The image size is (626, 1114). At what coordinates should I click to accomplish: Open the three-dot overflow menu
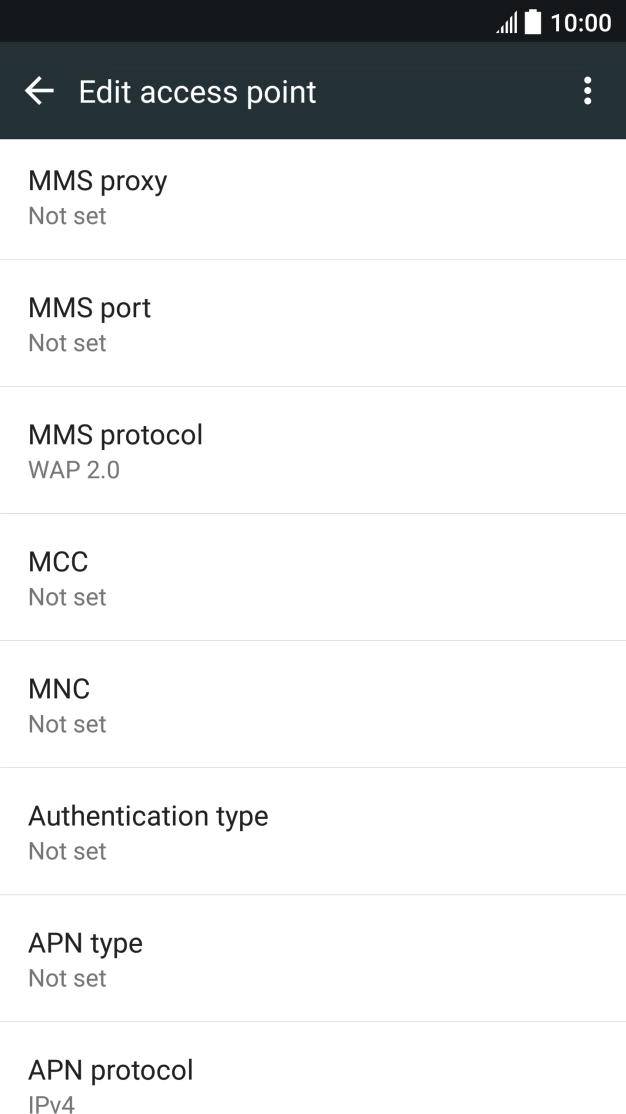coord(587,92)
